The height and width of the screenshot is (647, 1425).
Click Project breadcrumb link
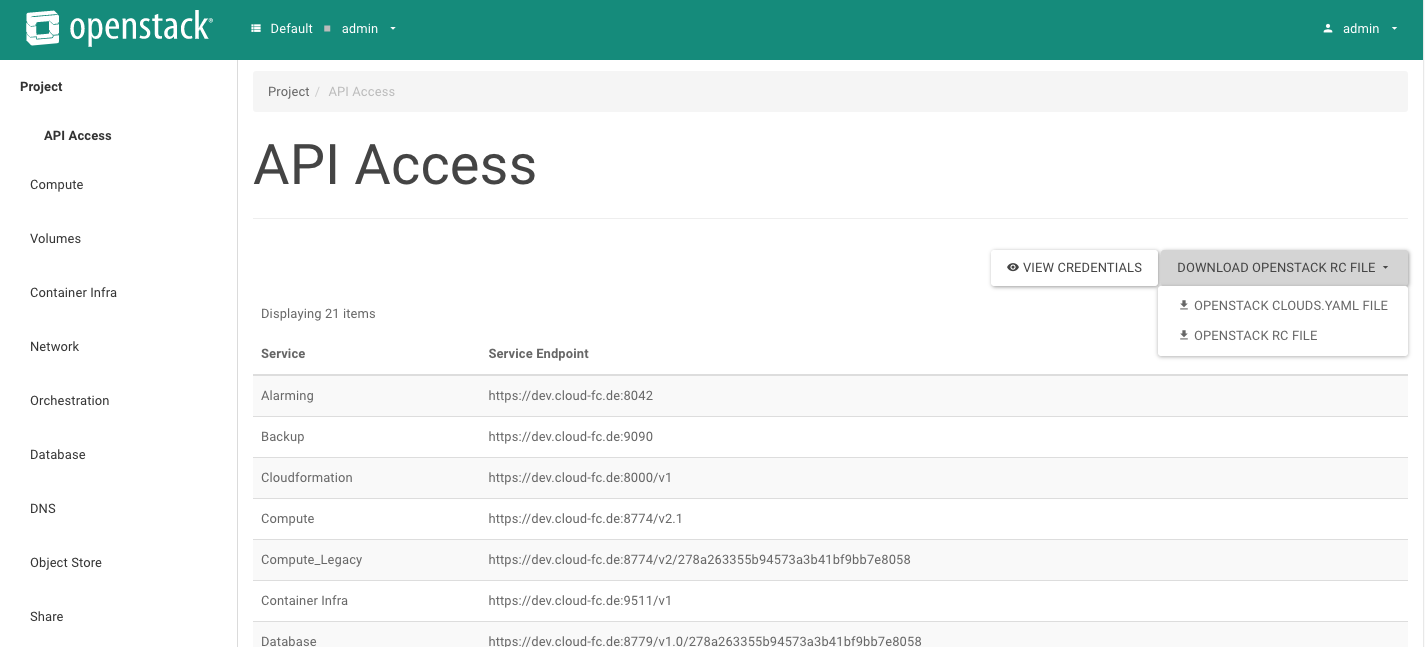[x=289, y=92]
